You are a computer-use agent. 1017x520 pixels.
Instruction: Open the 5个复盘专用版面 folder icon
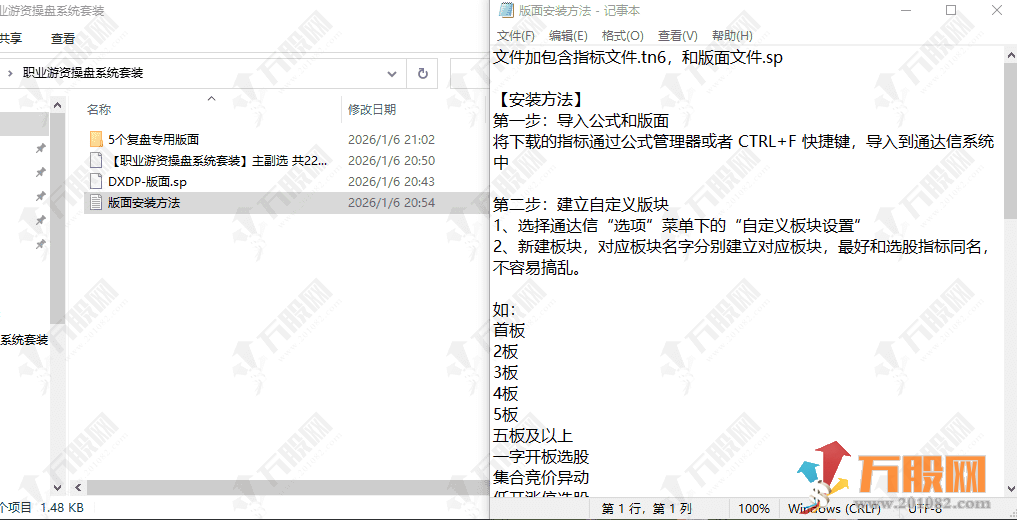click(96, 139)
